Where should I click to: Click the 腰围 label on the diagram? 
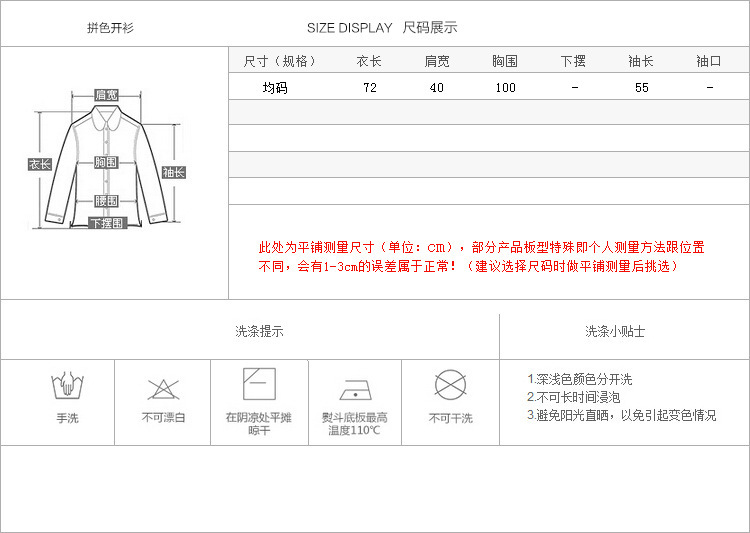pos(106,201)
